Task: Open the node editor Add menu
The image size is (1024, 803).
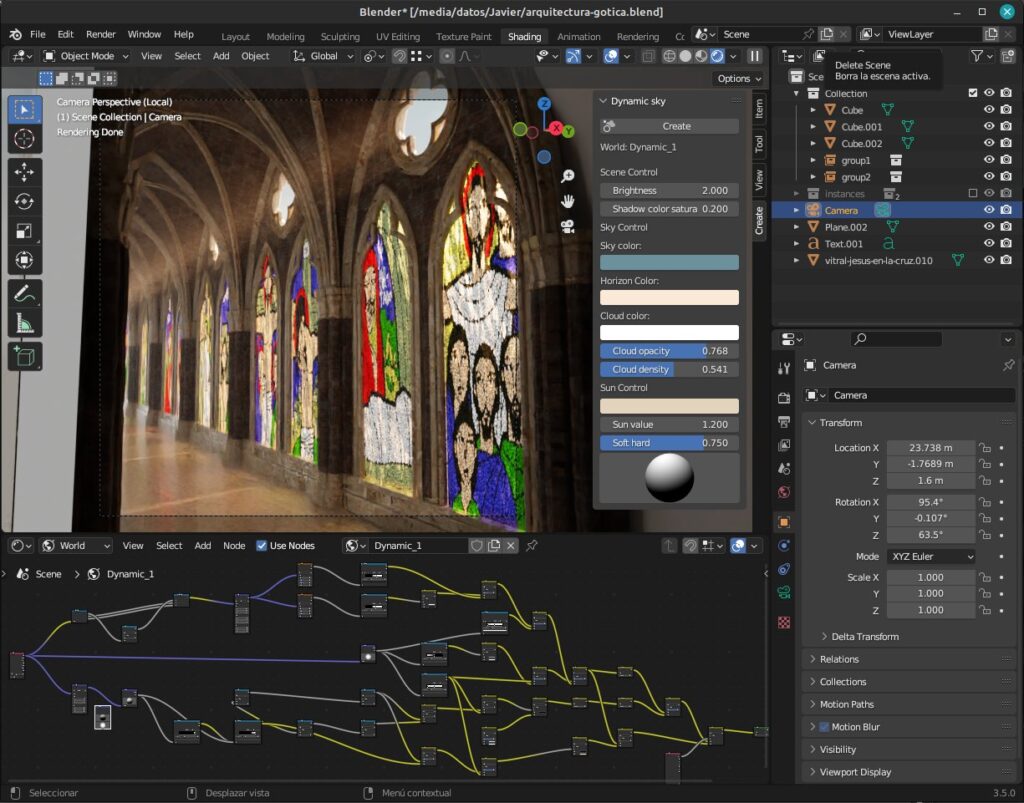Action: 202,546
